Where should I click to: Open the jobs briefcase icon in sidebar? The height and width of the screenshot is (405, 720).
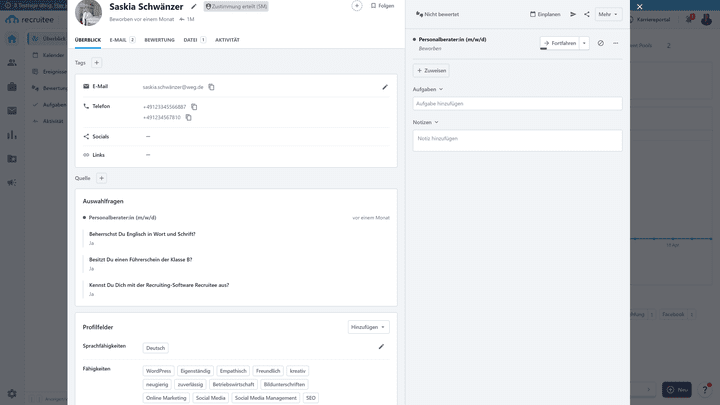tap(12, 87)
